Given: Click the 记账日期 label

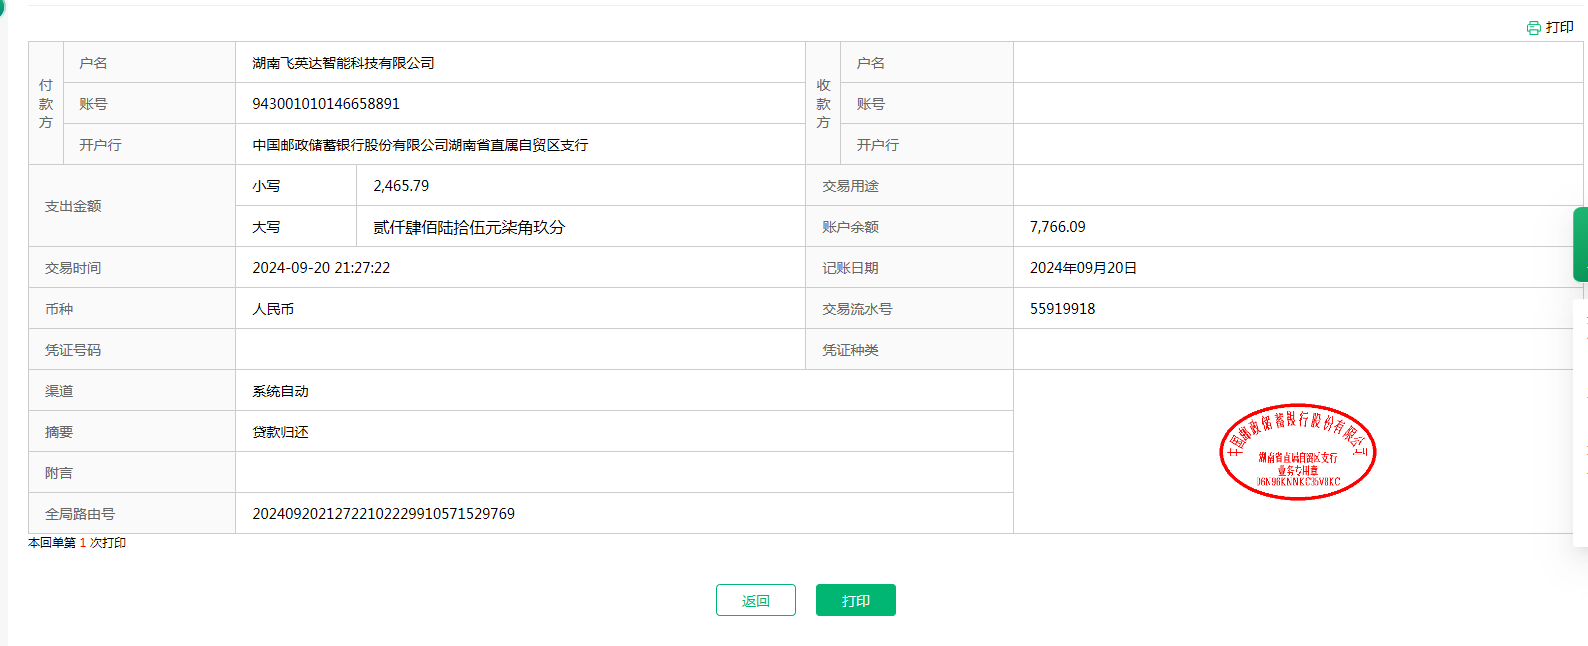Looking at the screenshot, I should pos(850,268).
